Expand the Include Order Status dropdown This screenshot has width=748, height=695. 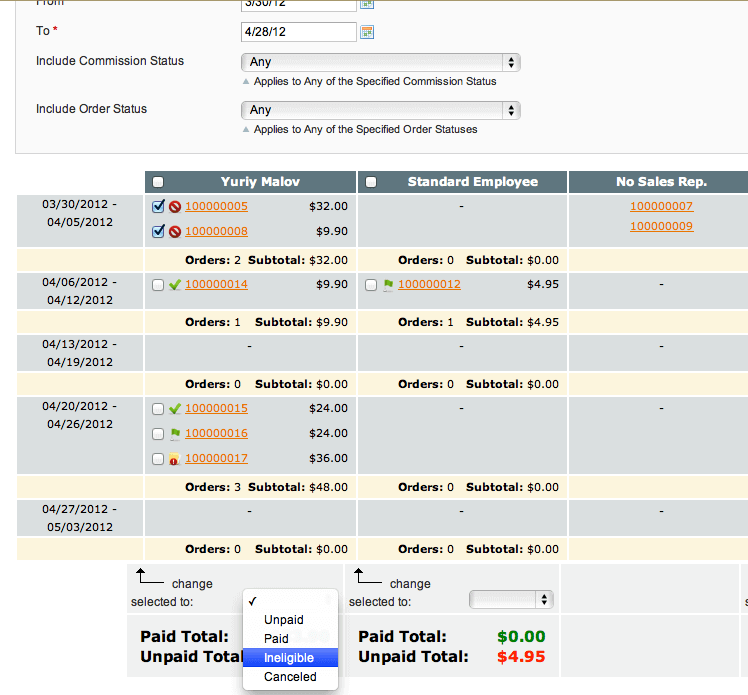click(x=381, y=110)
